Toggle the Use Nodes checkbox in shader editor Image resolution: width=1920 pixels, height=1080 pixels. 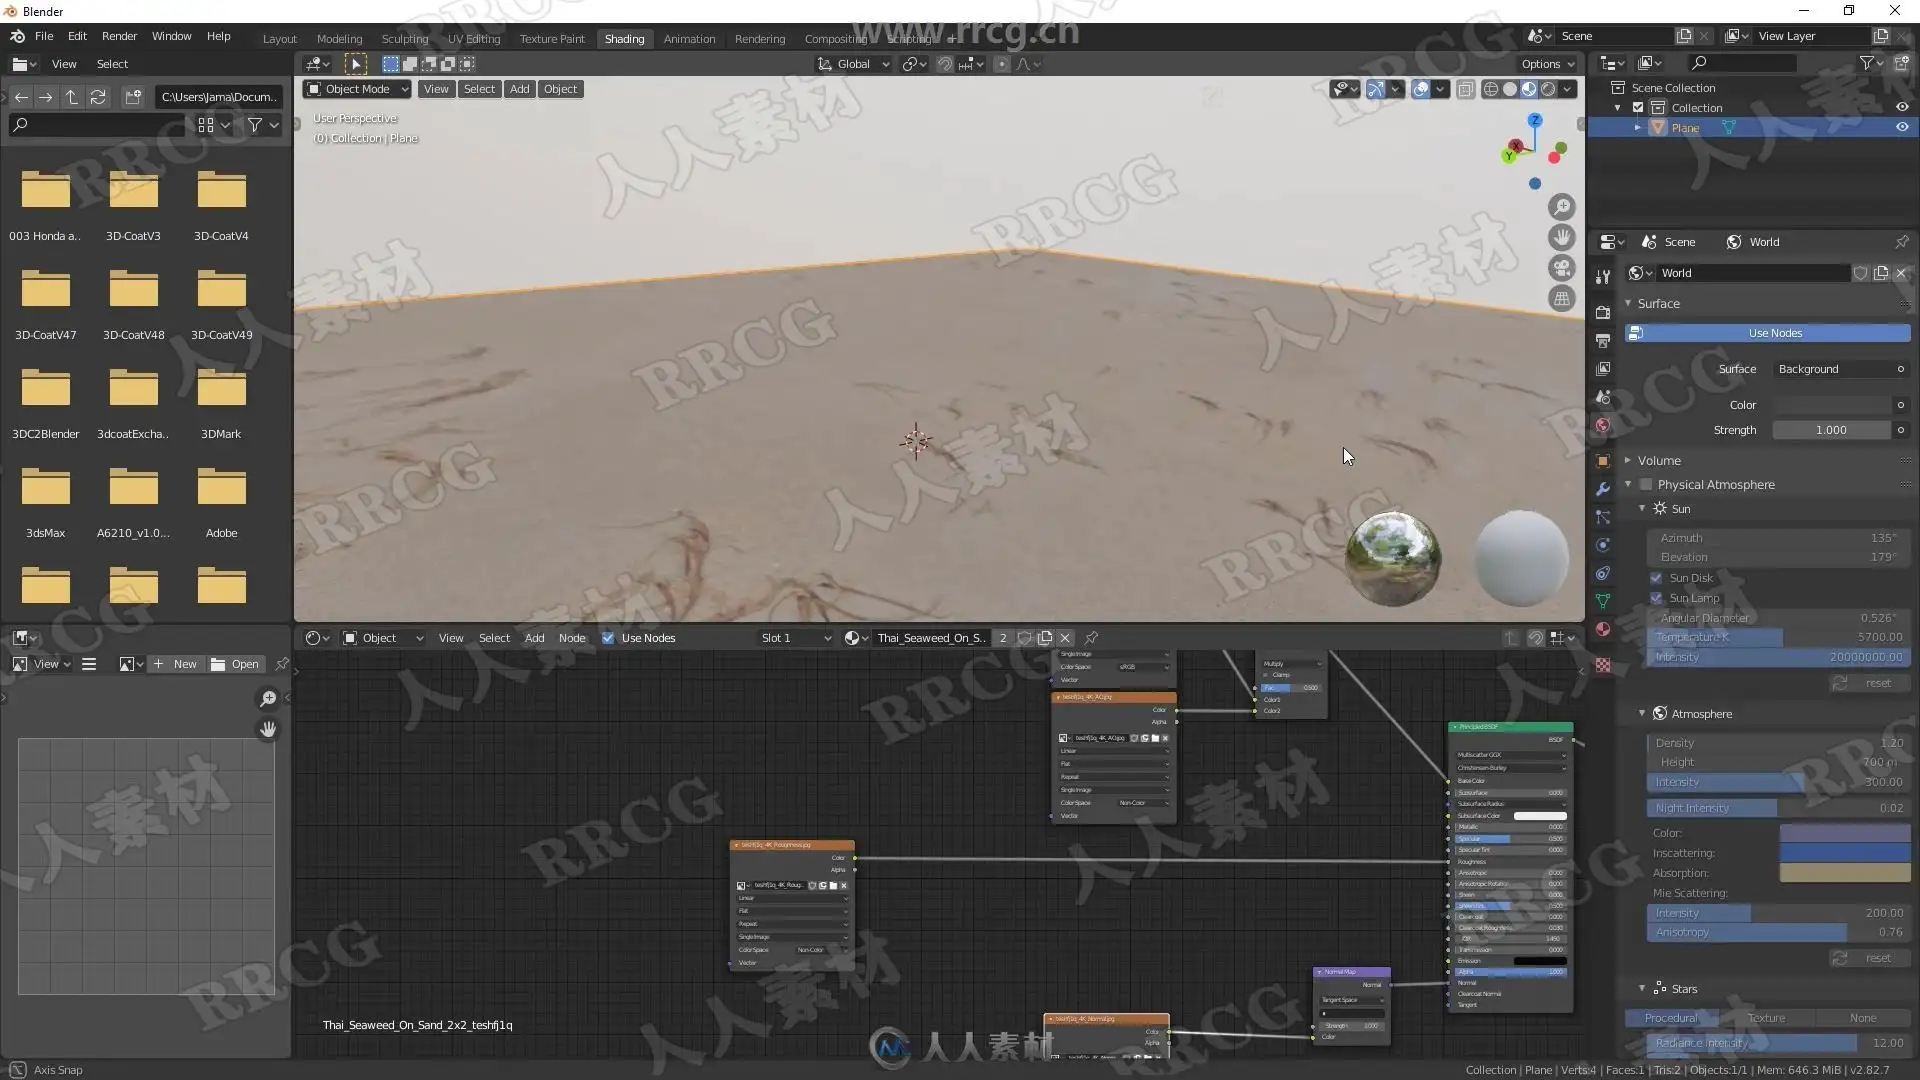[x=608, y=638]
